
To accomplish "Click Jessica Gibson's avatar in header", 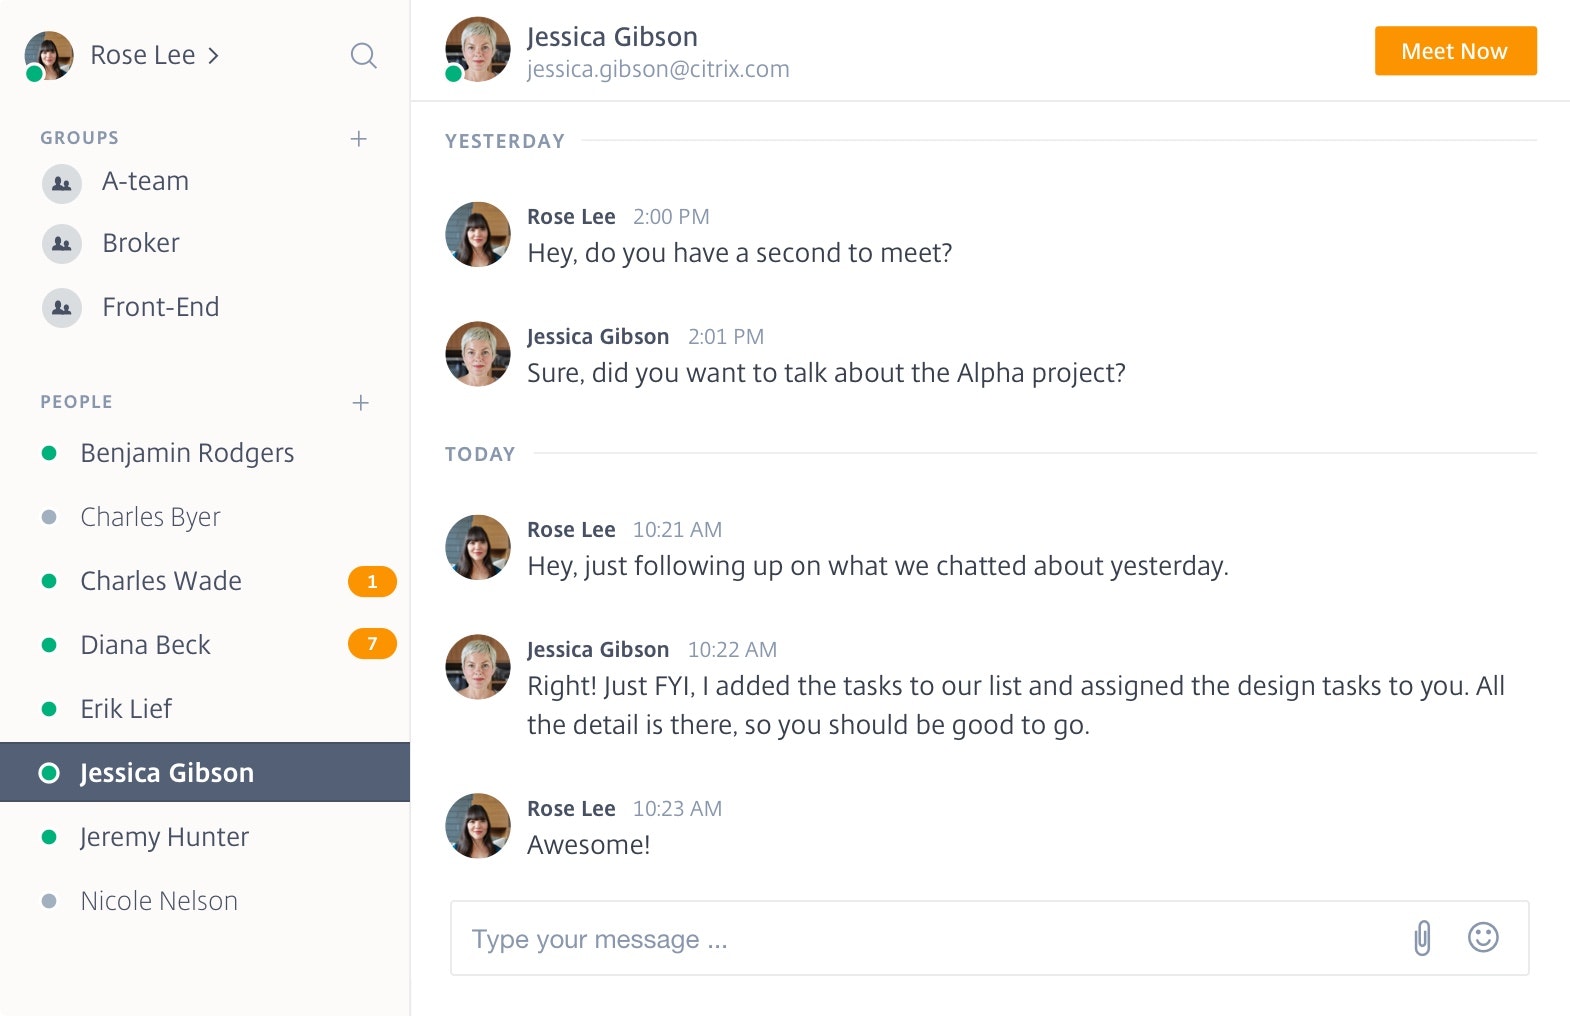I will click(478, 49).
